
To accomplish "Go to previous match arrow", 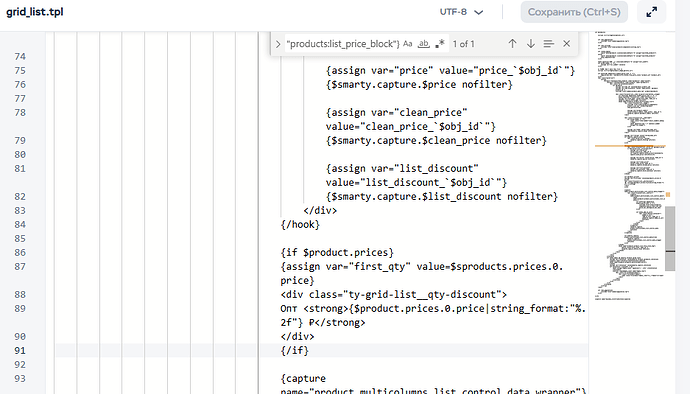I will (x=512, y=44).
